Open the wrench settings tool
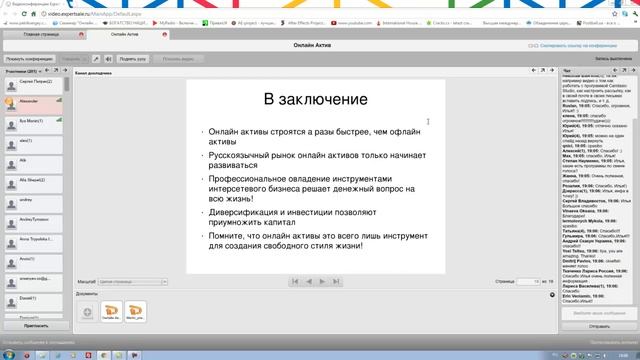Image resolution: width=640 pixels, height=360 pixels. point(96,59)
